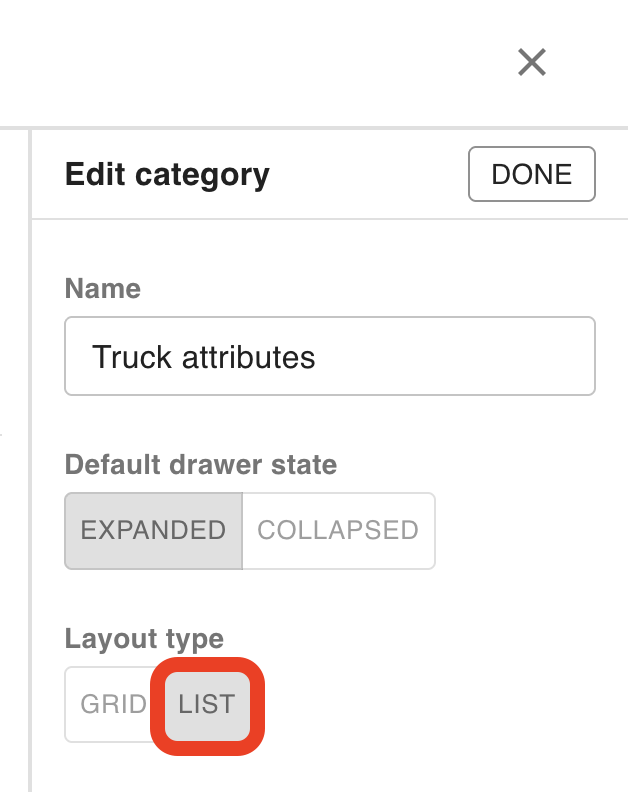Close the panel with the X icon
628x792 pixels.
coord(531,63)
